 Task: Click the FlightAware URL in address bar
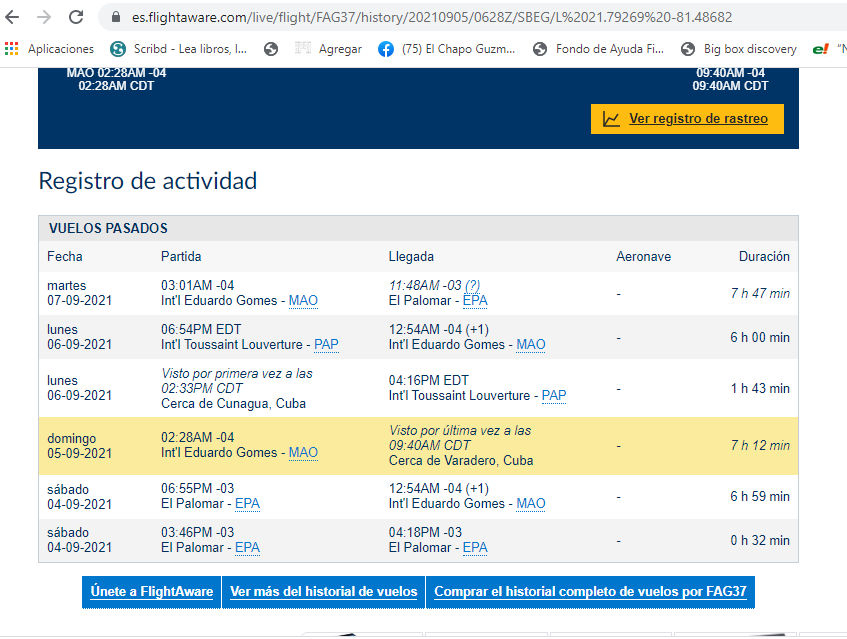tap(432, 17)
